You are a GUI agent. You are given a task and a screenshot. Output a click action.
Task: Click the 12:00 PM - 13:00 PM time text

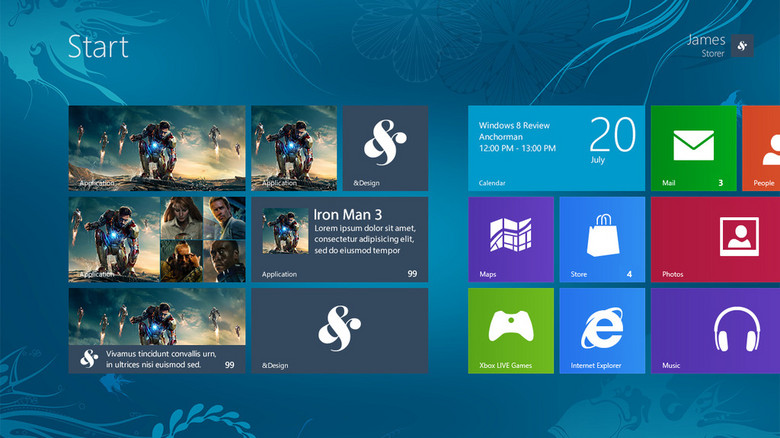click(517, 148)
